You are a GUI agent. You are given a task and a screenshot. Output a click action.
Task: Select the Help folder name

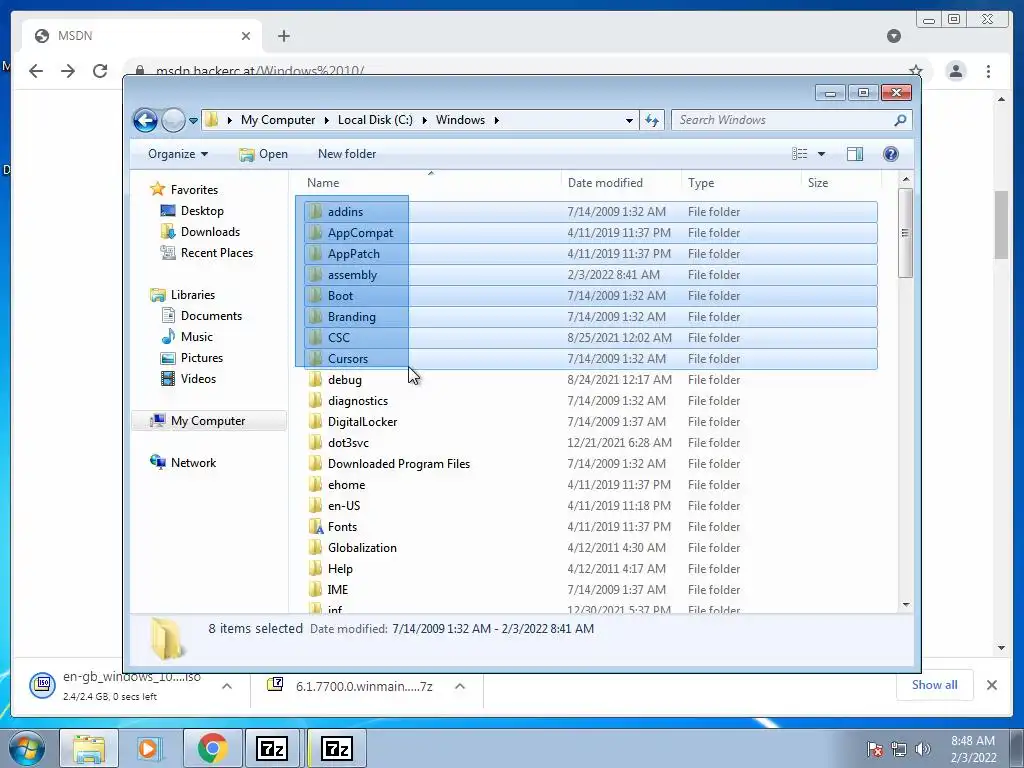[340, 569]
